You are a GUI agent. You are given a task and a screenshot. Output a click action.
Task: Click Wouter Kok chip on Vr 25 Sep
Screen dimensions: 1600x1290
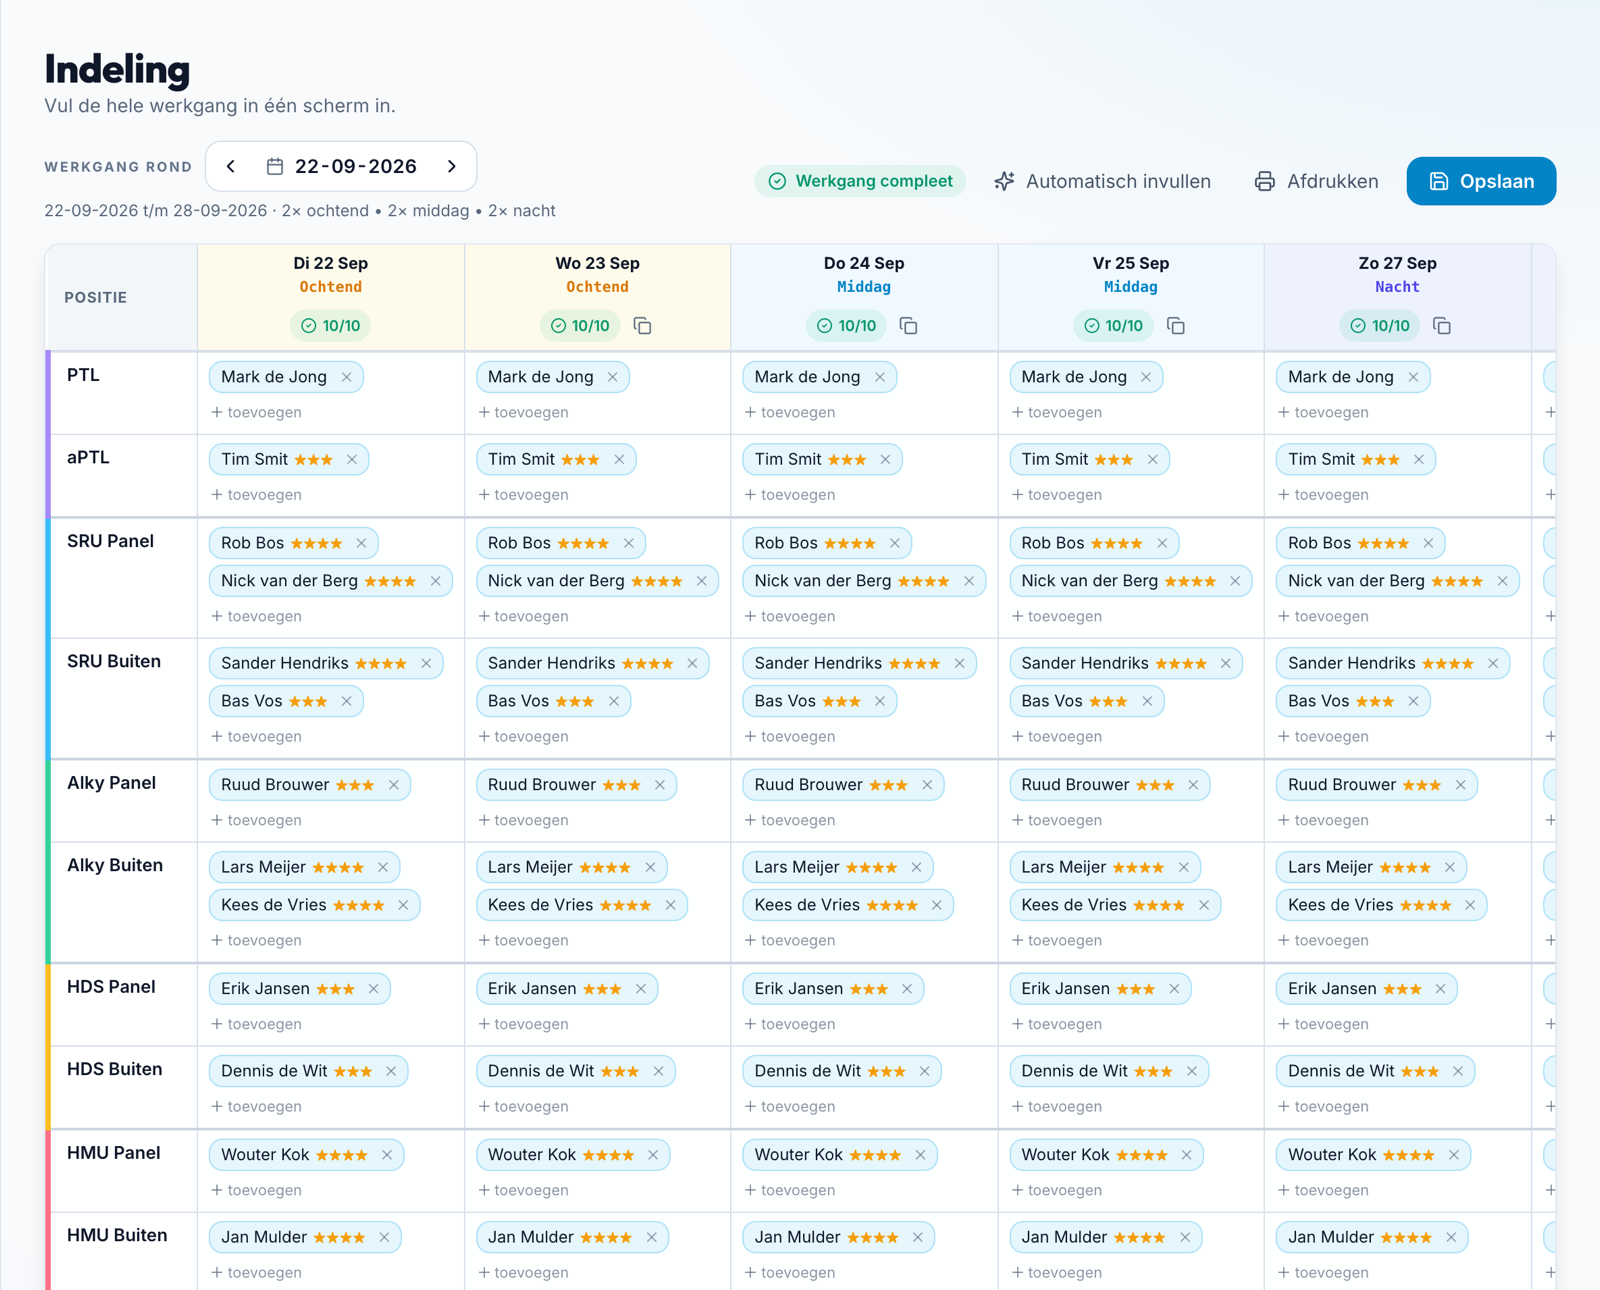tap(1106, 1155)
